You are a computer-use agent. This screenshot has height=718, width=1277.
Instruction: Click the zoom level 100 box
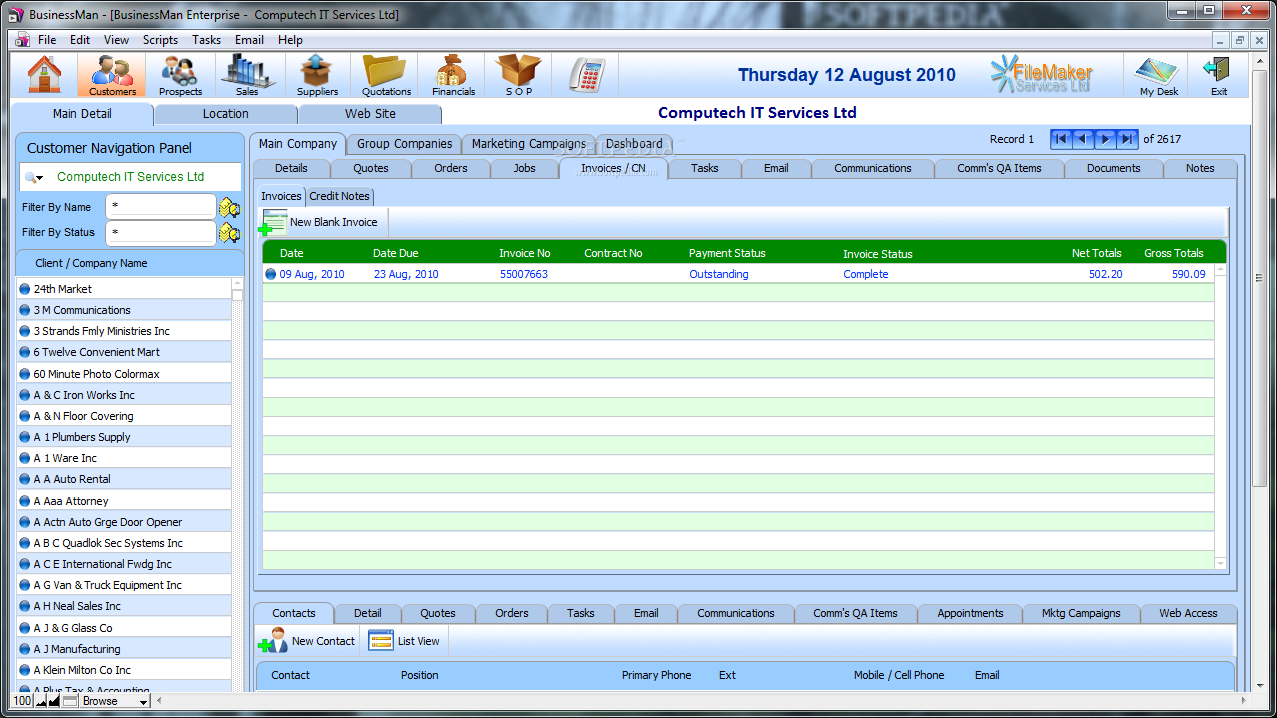click(22, 701)
